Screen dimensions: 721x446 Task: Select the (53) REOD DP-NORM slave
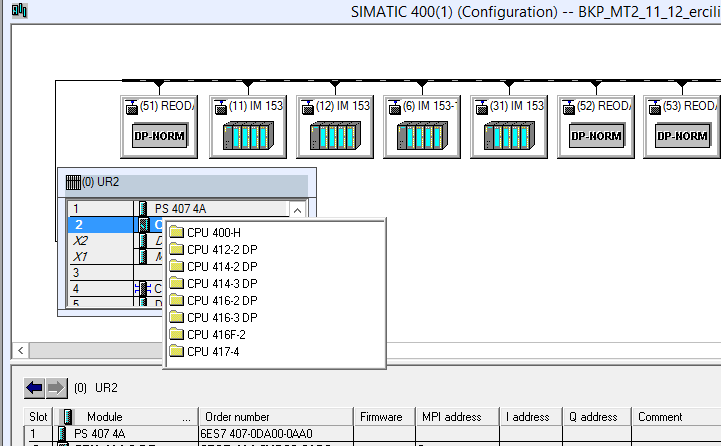click(x=682, y=127)
